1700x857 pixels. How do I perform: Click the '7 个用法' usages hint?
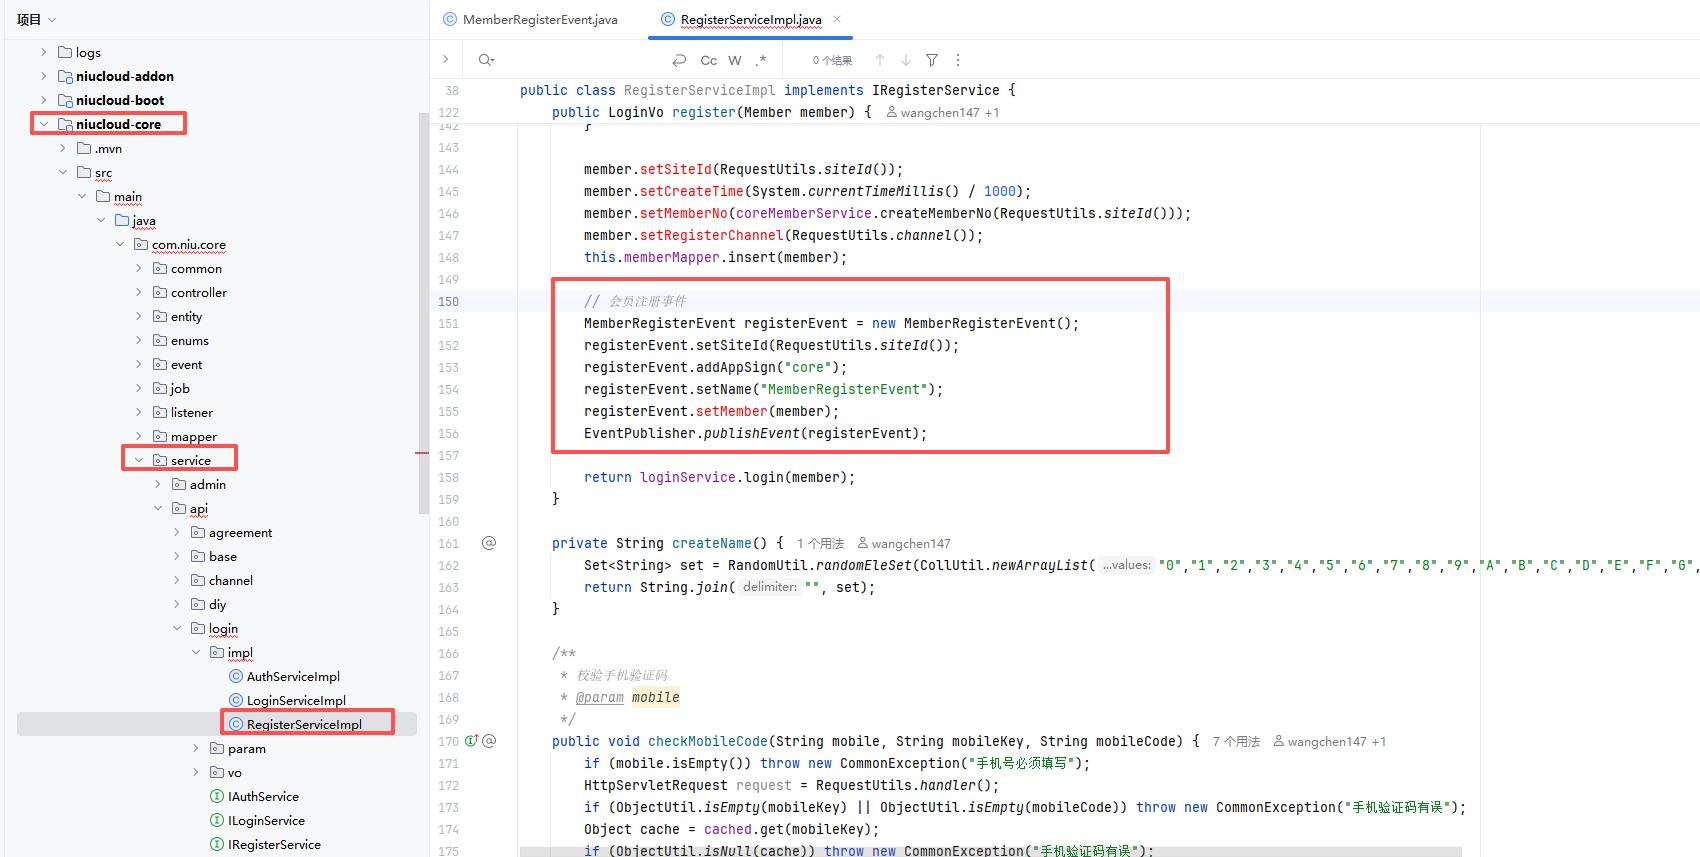[x=1236, y=742]
